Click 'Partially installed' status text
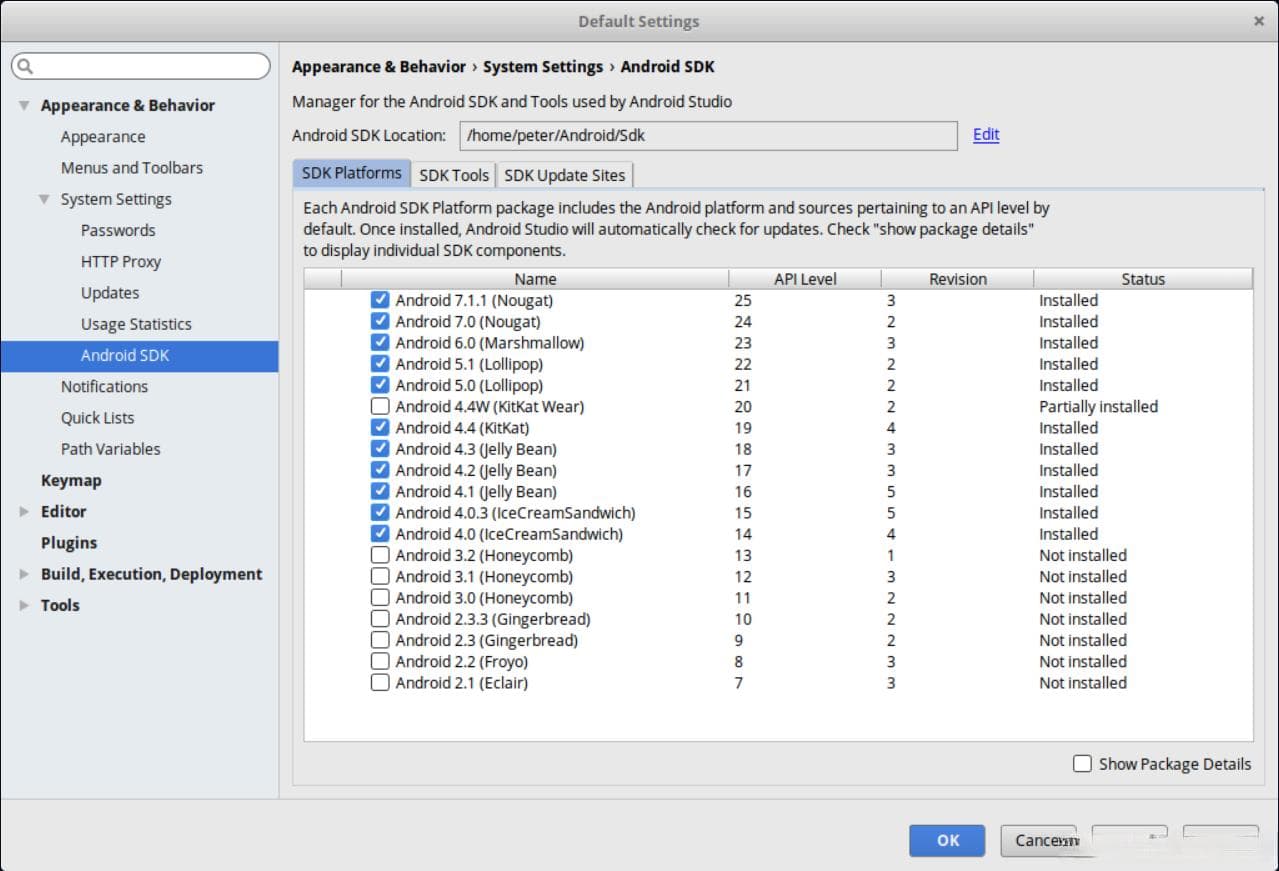 (1098, 406)
